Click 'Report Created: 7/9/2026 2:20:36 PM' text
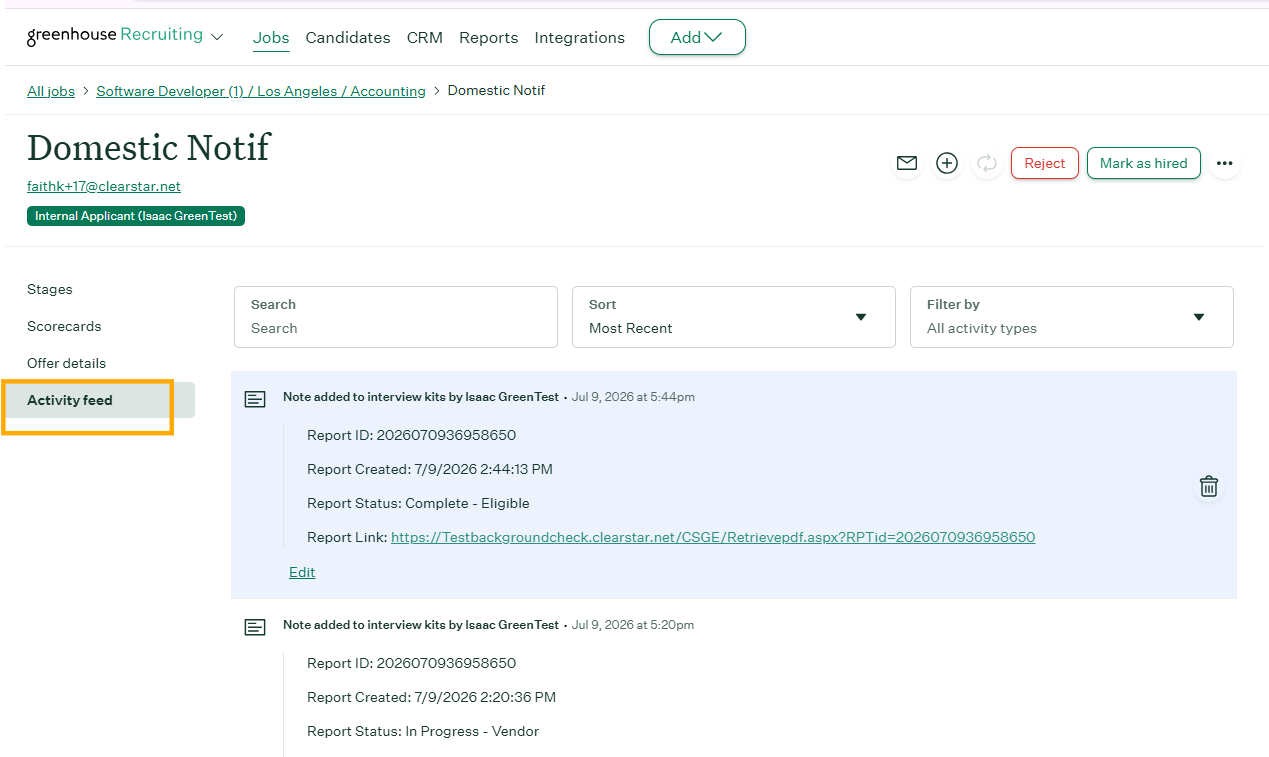1269x757 pixels. pos(431,697)
